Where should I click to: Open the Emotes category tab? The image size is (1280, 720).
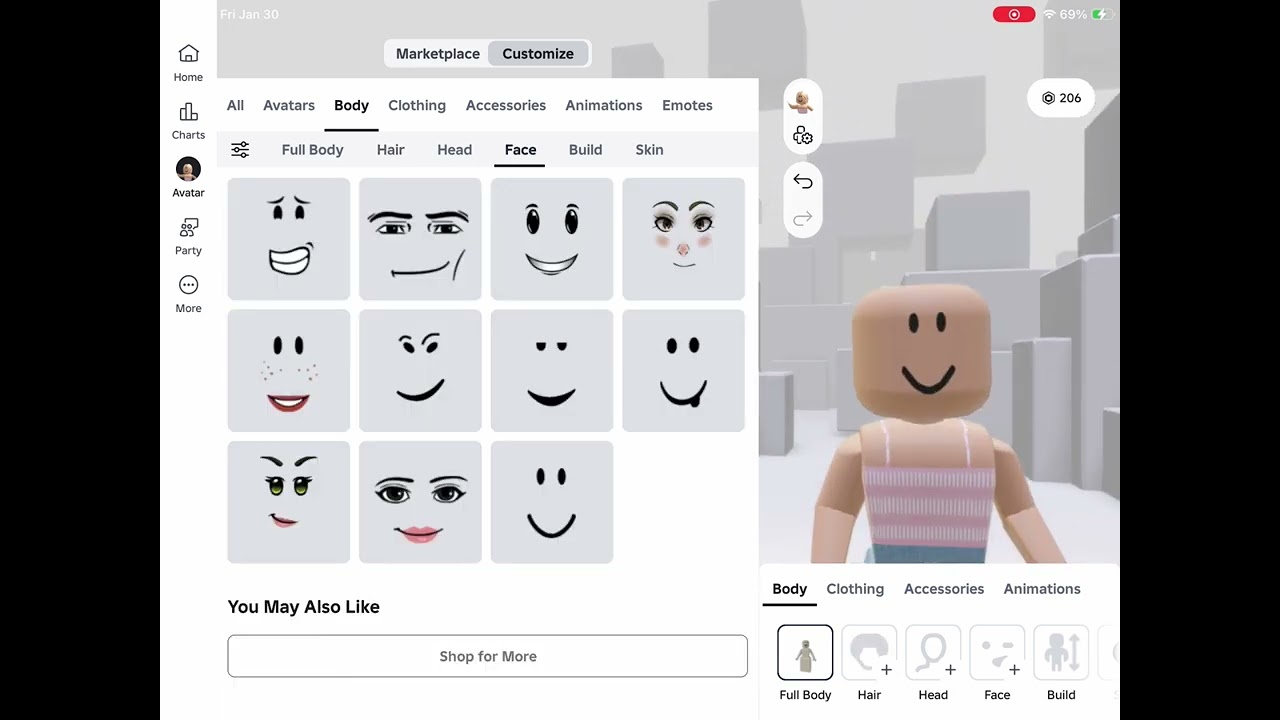tap(687, 105)
